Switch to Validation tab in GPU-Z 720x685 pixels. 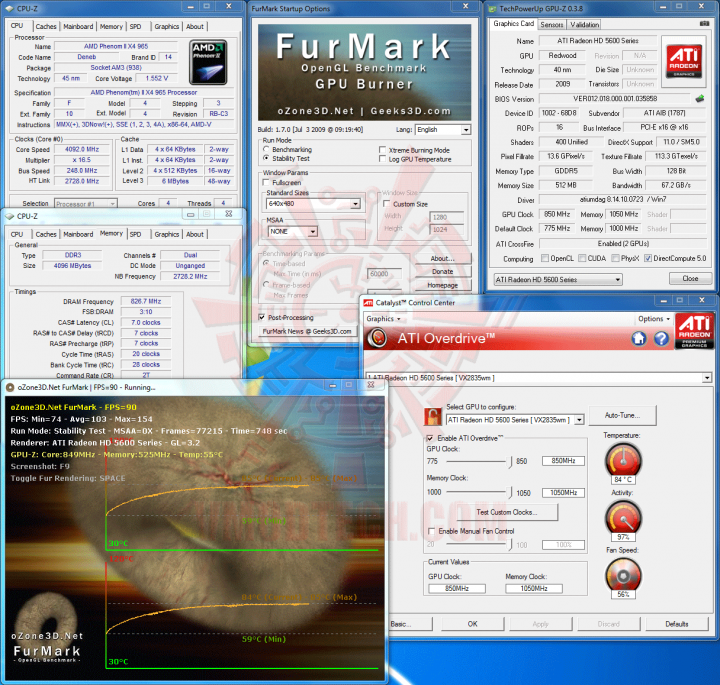click(584, 24)
